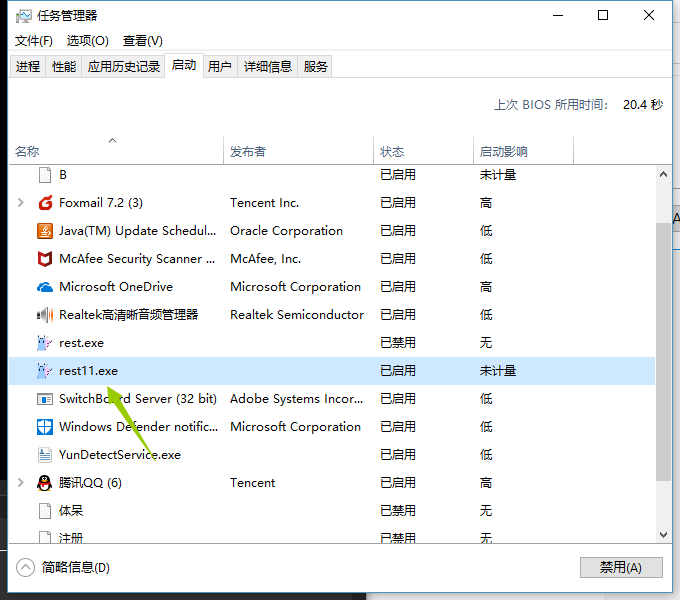Open the 查看(V) menu
Image resolution: width=680 pixels, height=600 pixels.
point(142,41)
